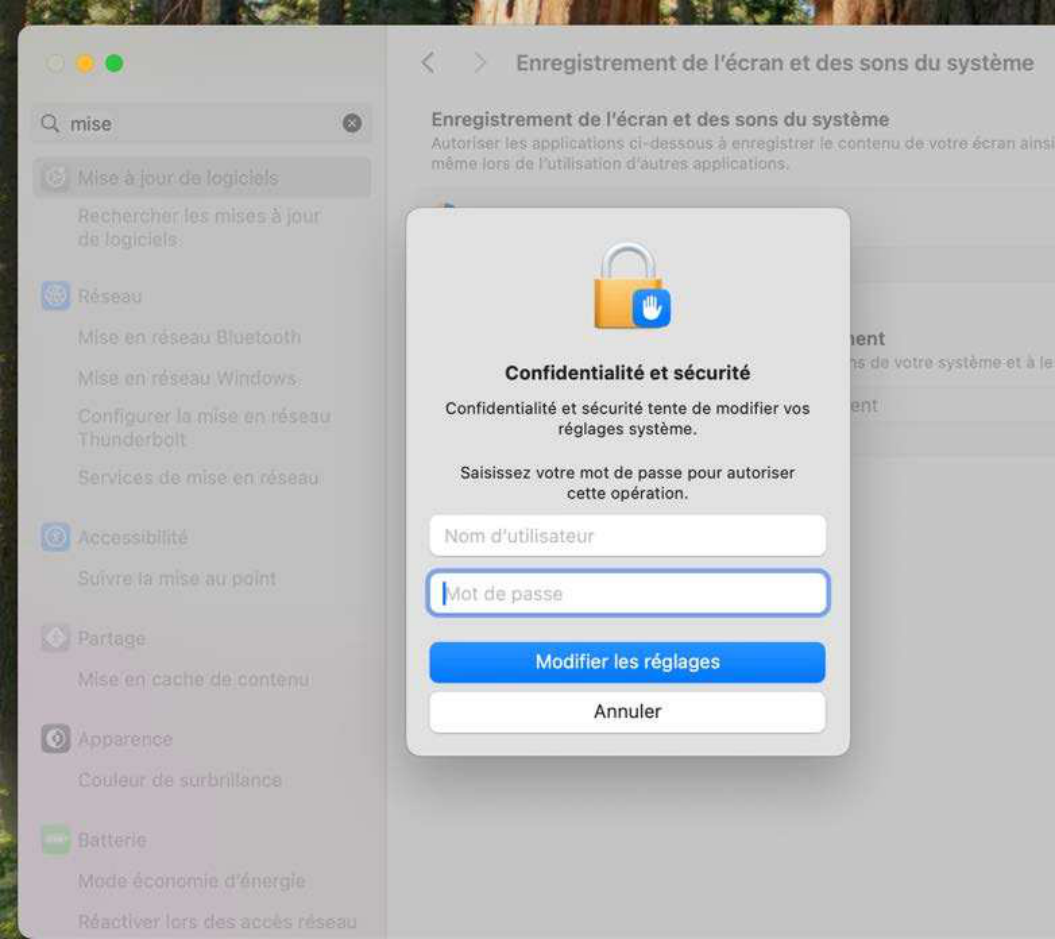Image resolution: width=1055 pixels, height=939 pixels.
Task: Open Mise en réseau Bluetooth result
Action: pyautogui.click(x=189, y=338)
